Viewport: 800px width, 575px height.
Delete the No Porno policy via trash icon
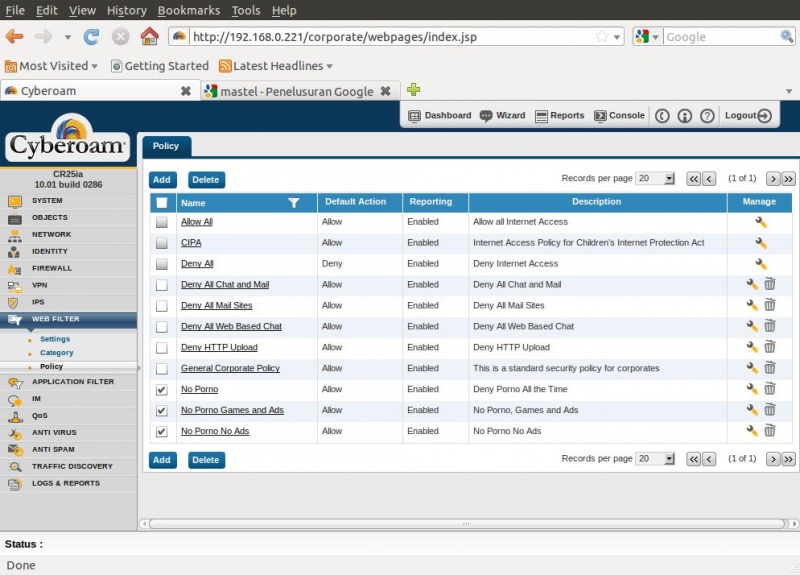(769, 389)
